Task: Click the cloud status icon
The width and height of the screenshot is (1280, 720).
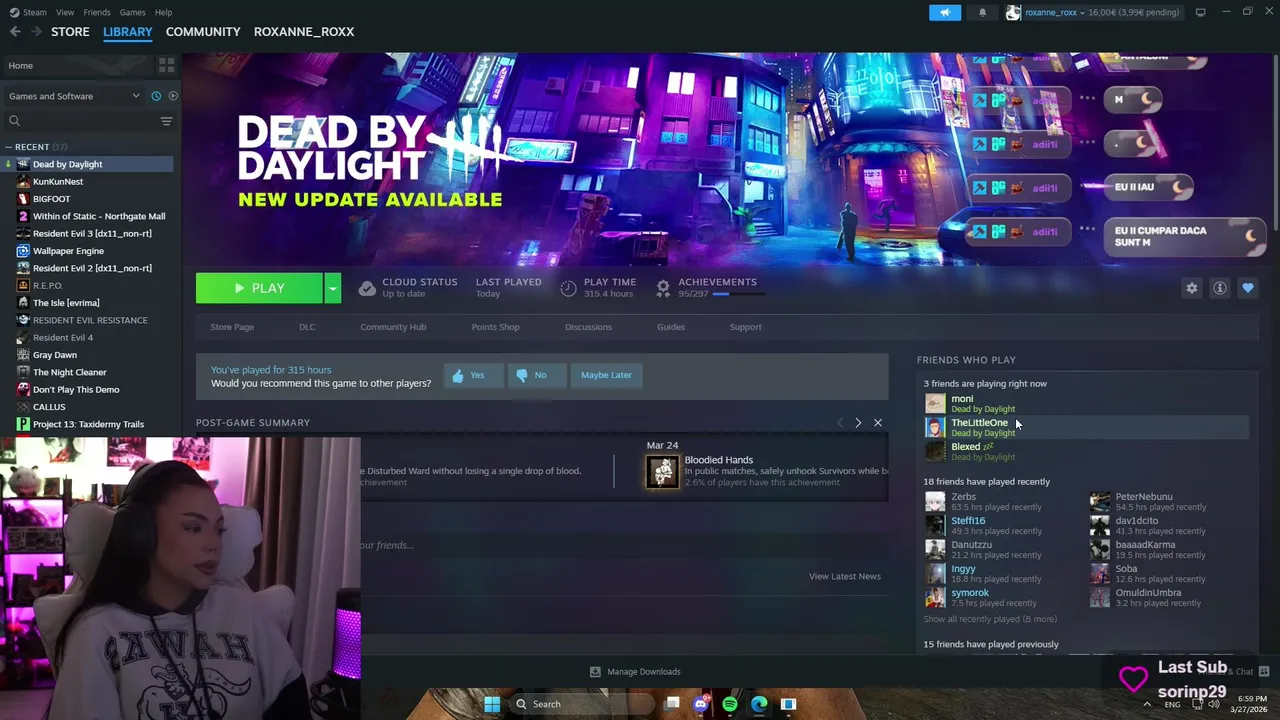Action: [367, 288]
